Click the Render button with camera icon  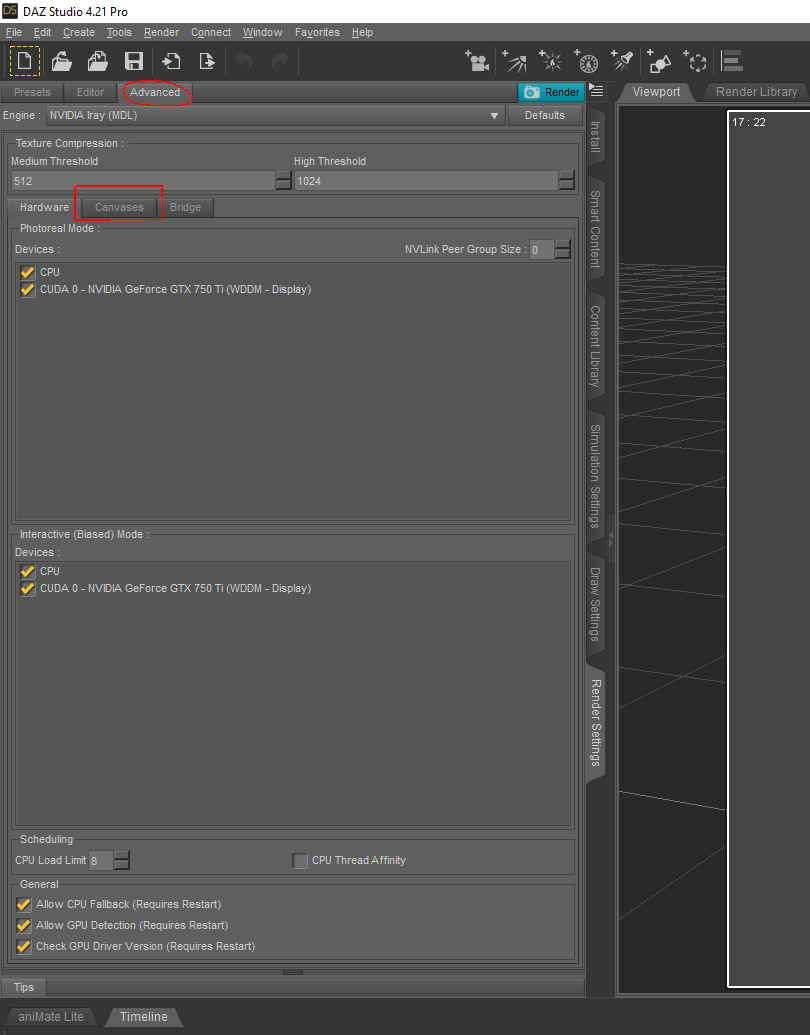[x=551, y=92]
